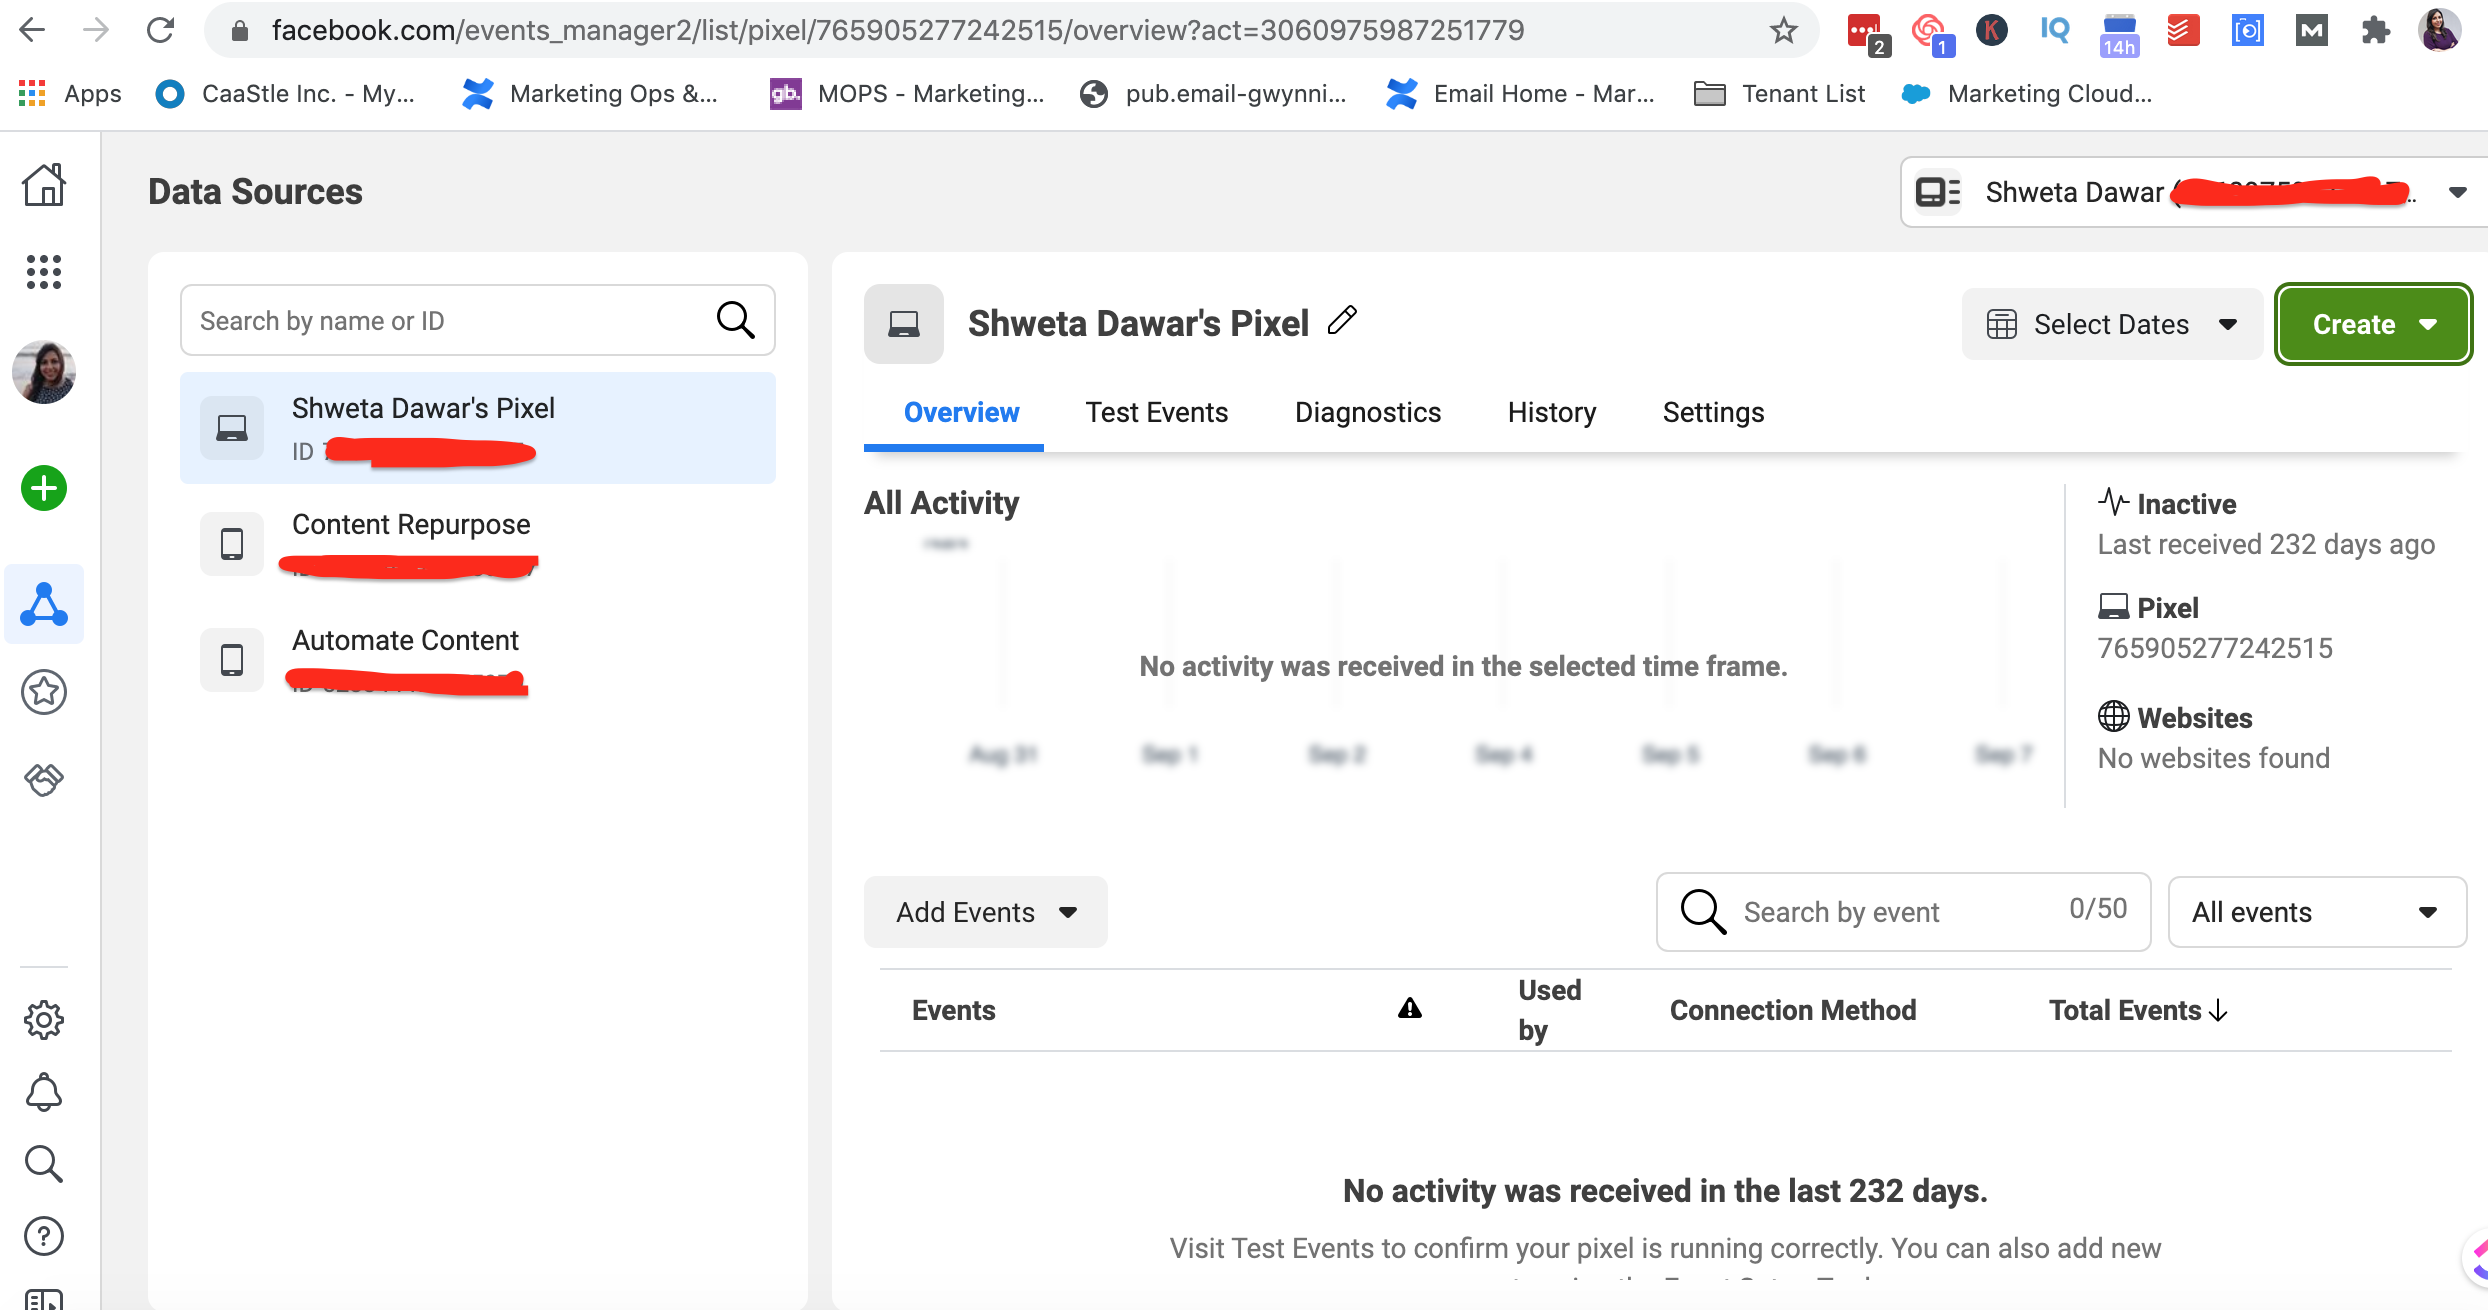The width and height of the screenshot is (2488, 1310).
Task: Click the Used by column header
Action: [x=1549, y=1010]
